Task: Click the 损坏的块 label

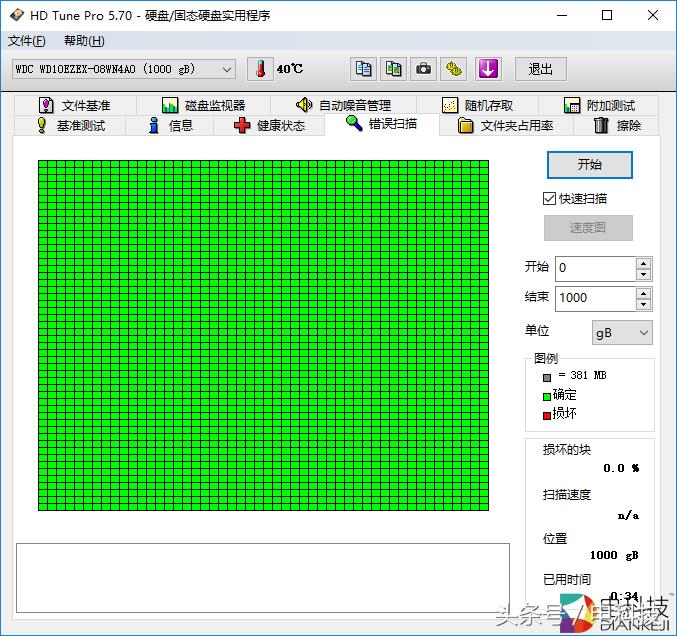Action: point(566,450)
